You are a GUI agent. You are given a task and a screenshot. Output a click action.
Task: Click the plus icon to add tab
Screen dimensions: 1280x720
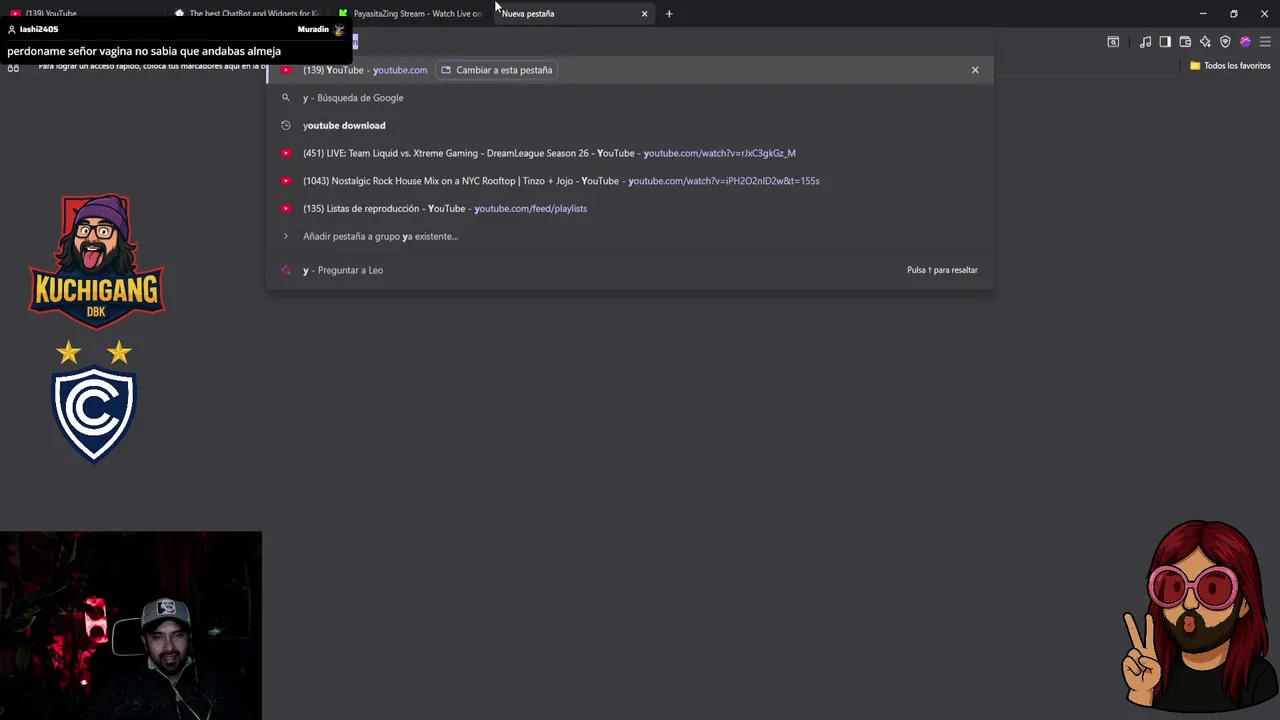click(x=669, y=14)
